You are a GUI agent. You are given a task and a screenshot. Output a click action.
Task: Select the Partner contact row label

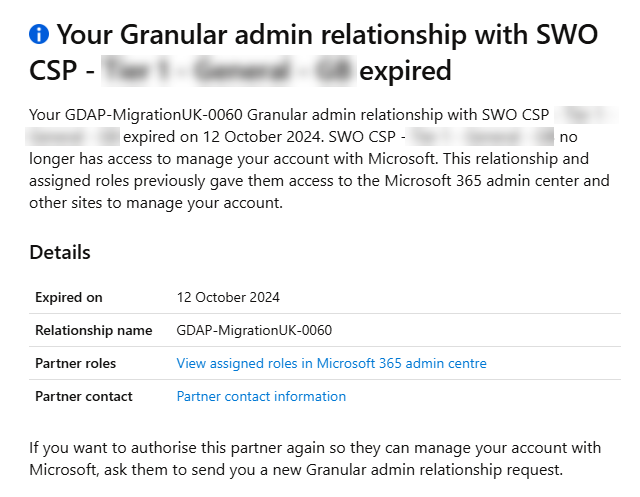point(84,396)
